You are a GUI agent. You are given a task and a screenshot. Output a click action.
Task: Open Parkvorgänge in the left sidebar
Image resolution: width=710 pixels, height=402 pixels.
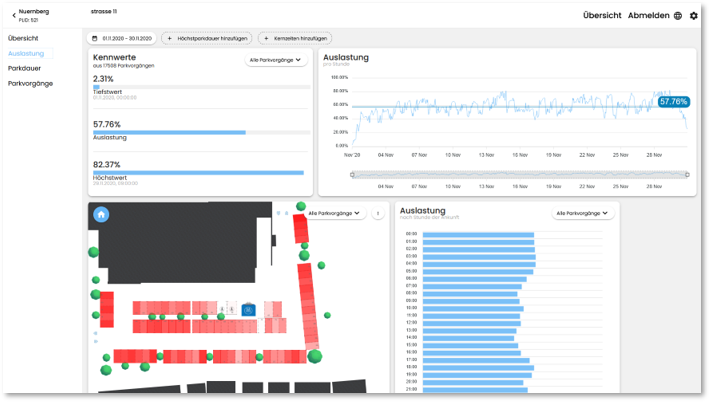(30, 83)
